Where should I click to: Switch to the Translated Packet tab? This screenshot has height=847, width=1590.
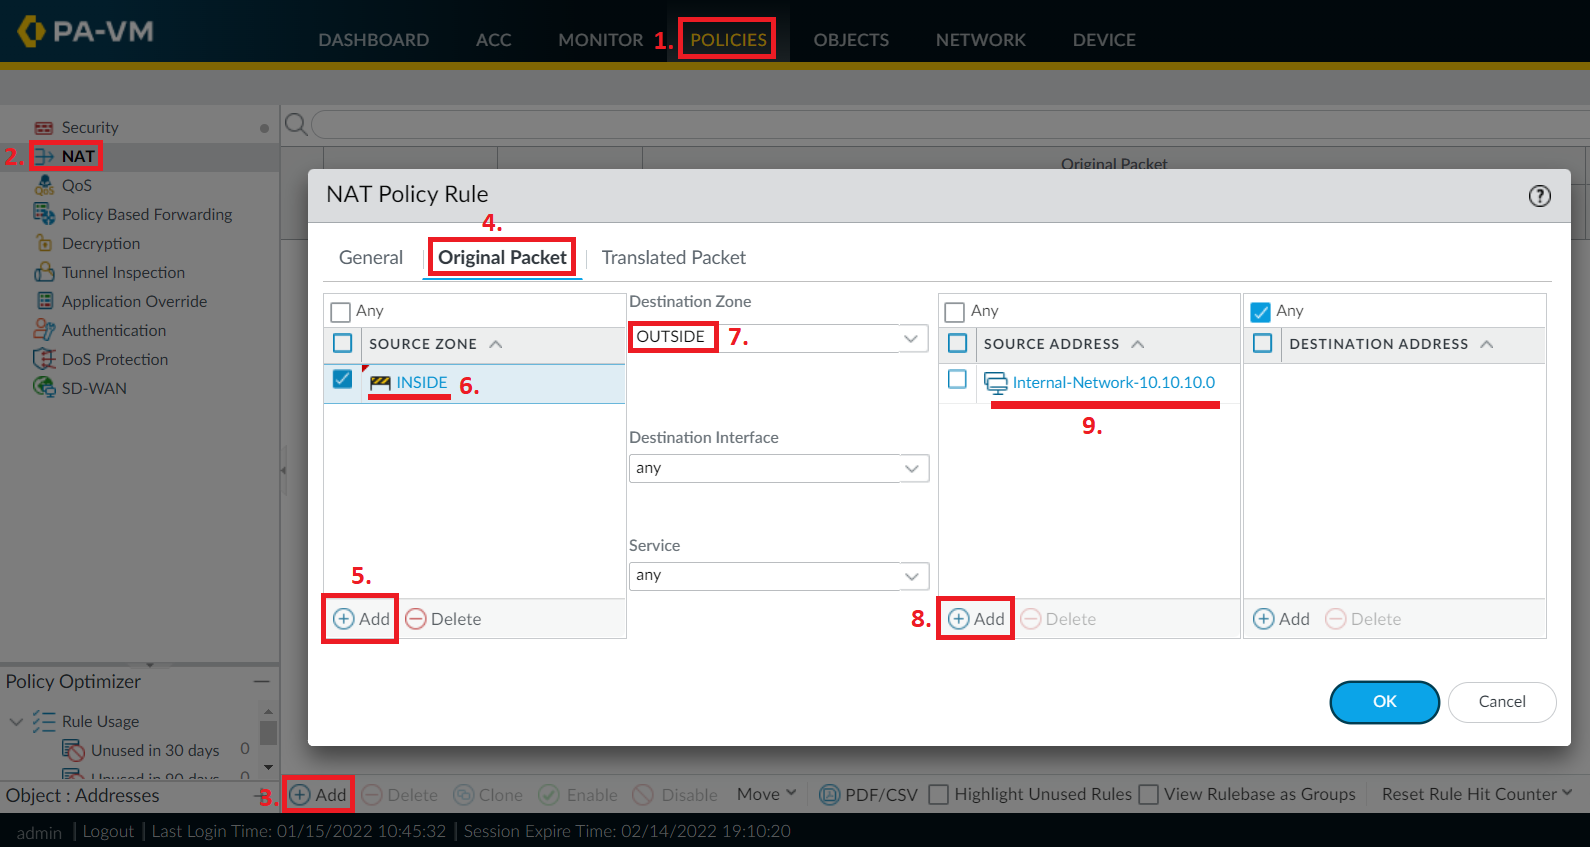(x=674, y=258)
